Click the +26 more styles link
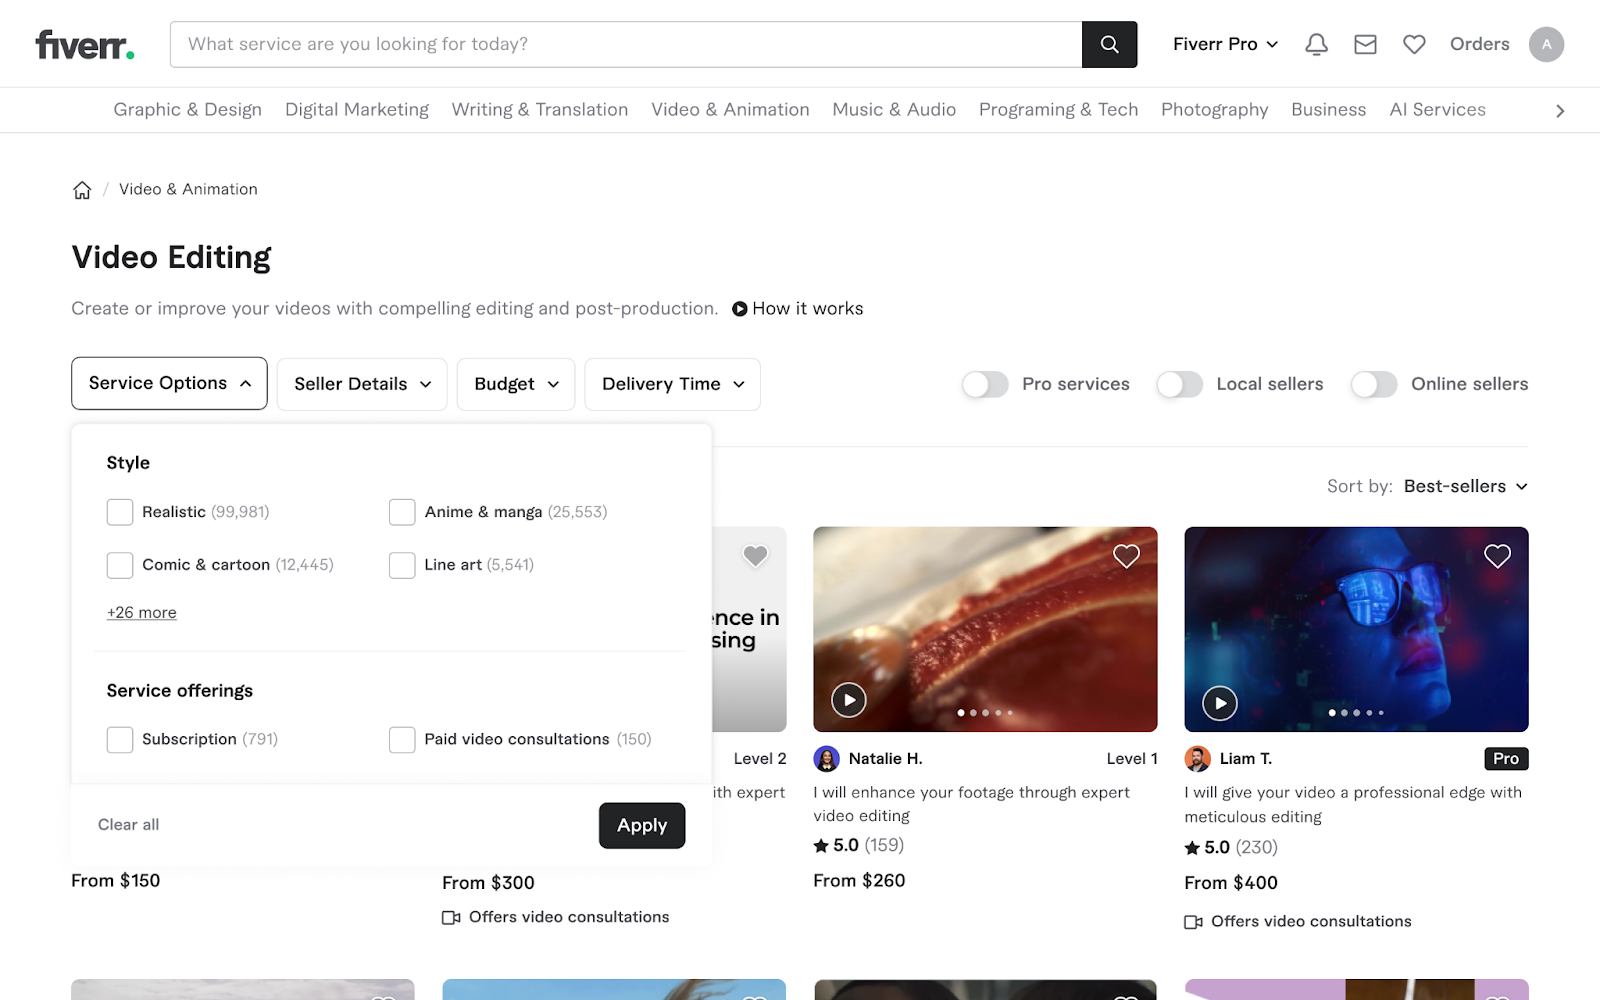The height and width of the screenshot is (1000, 1600). pyautogui.click(x=142, y=613)
